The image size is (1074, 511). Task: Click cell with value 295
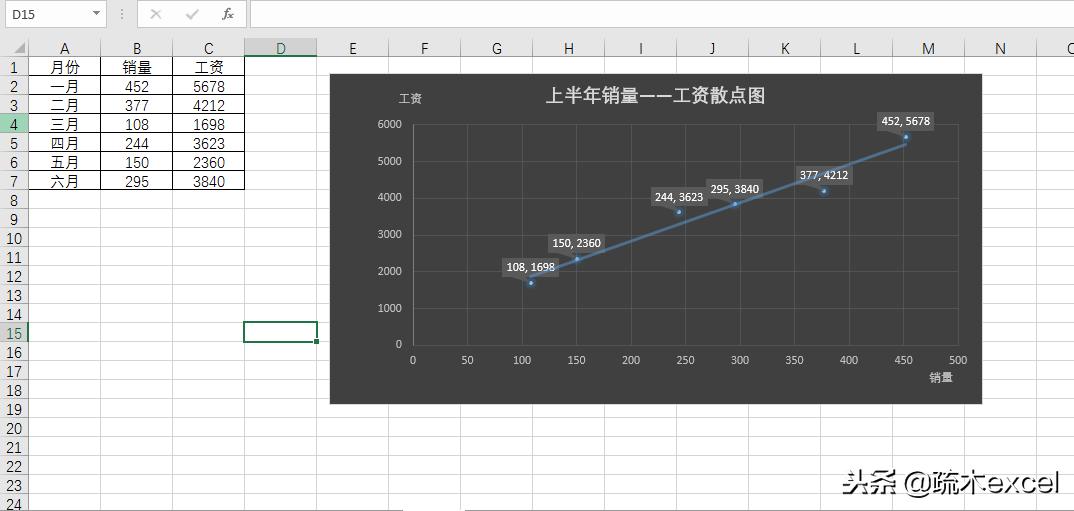coord(137,181)
